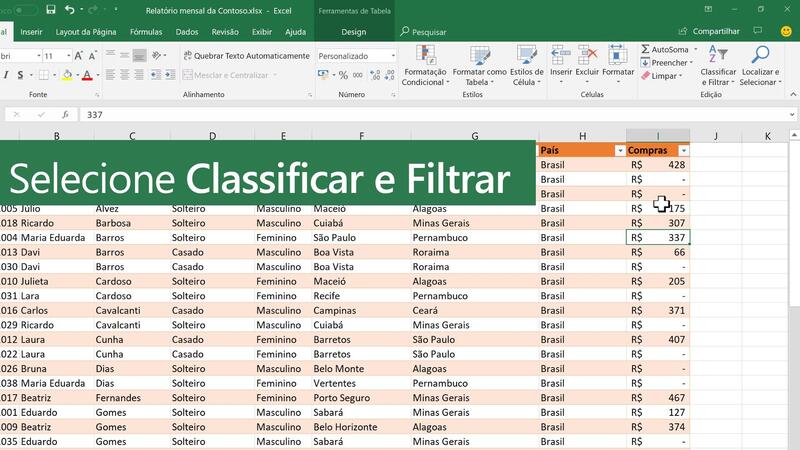Apply percent style to the cell
The image size is (800, 450).
343,75
